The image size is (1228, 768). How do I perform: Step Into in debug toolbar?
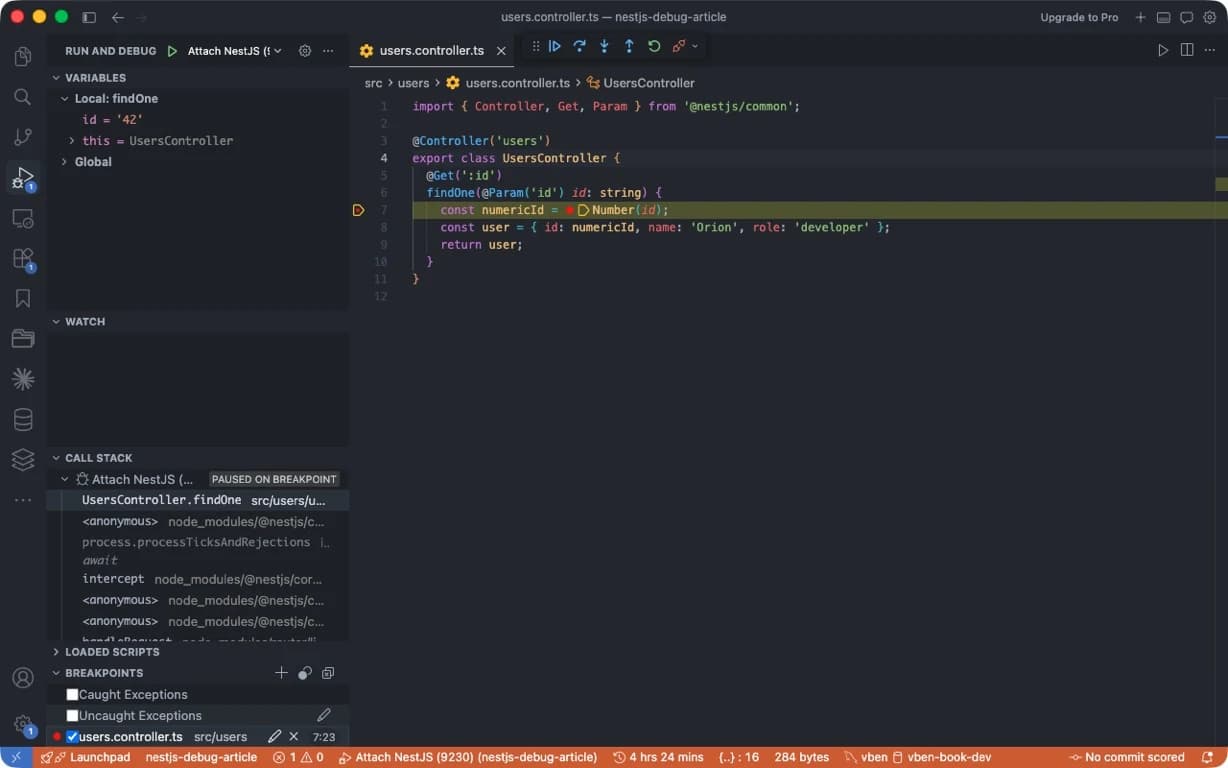pyautogui.click(x=604, y=46)
